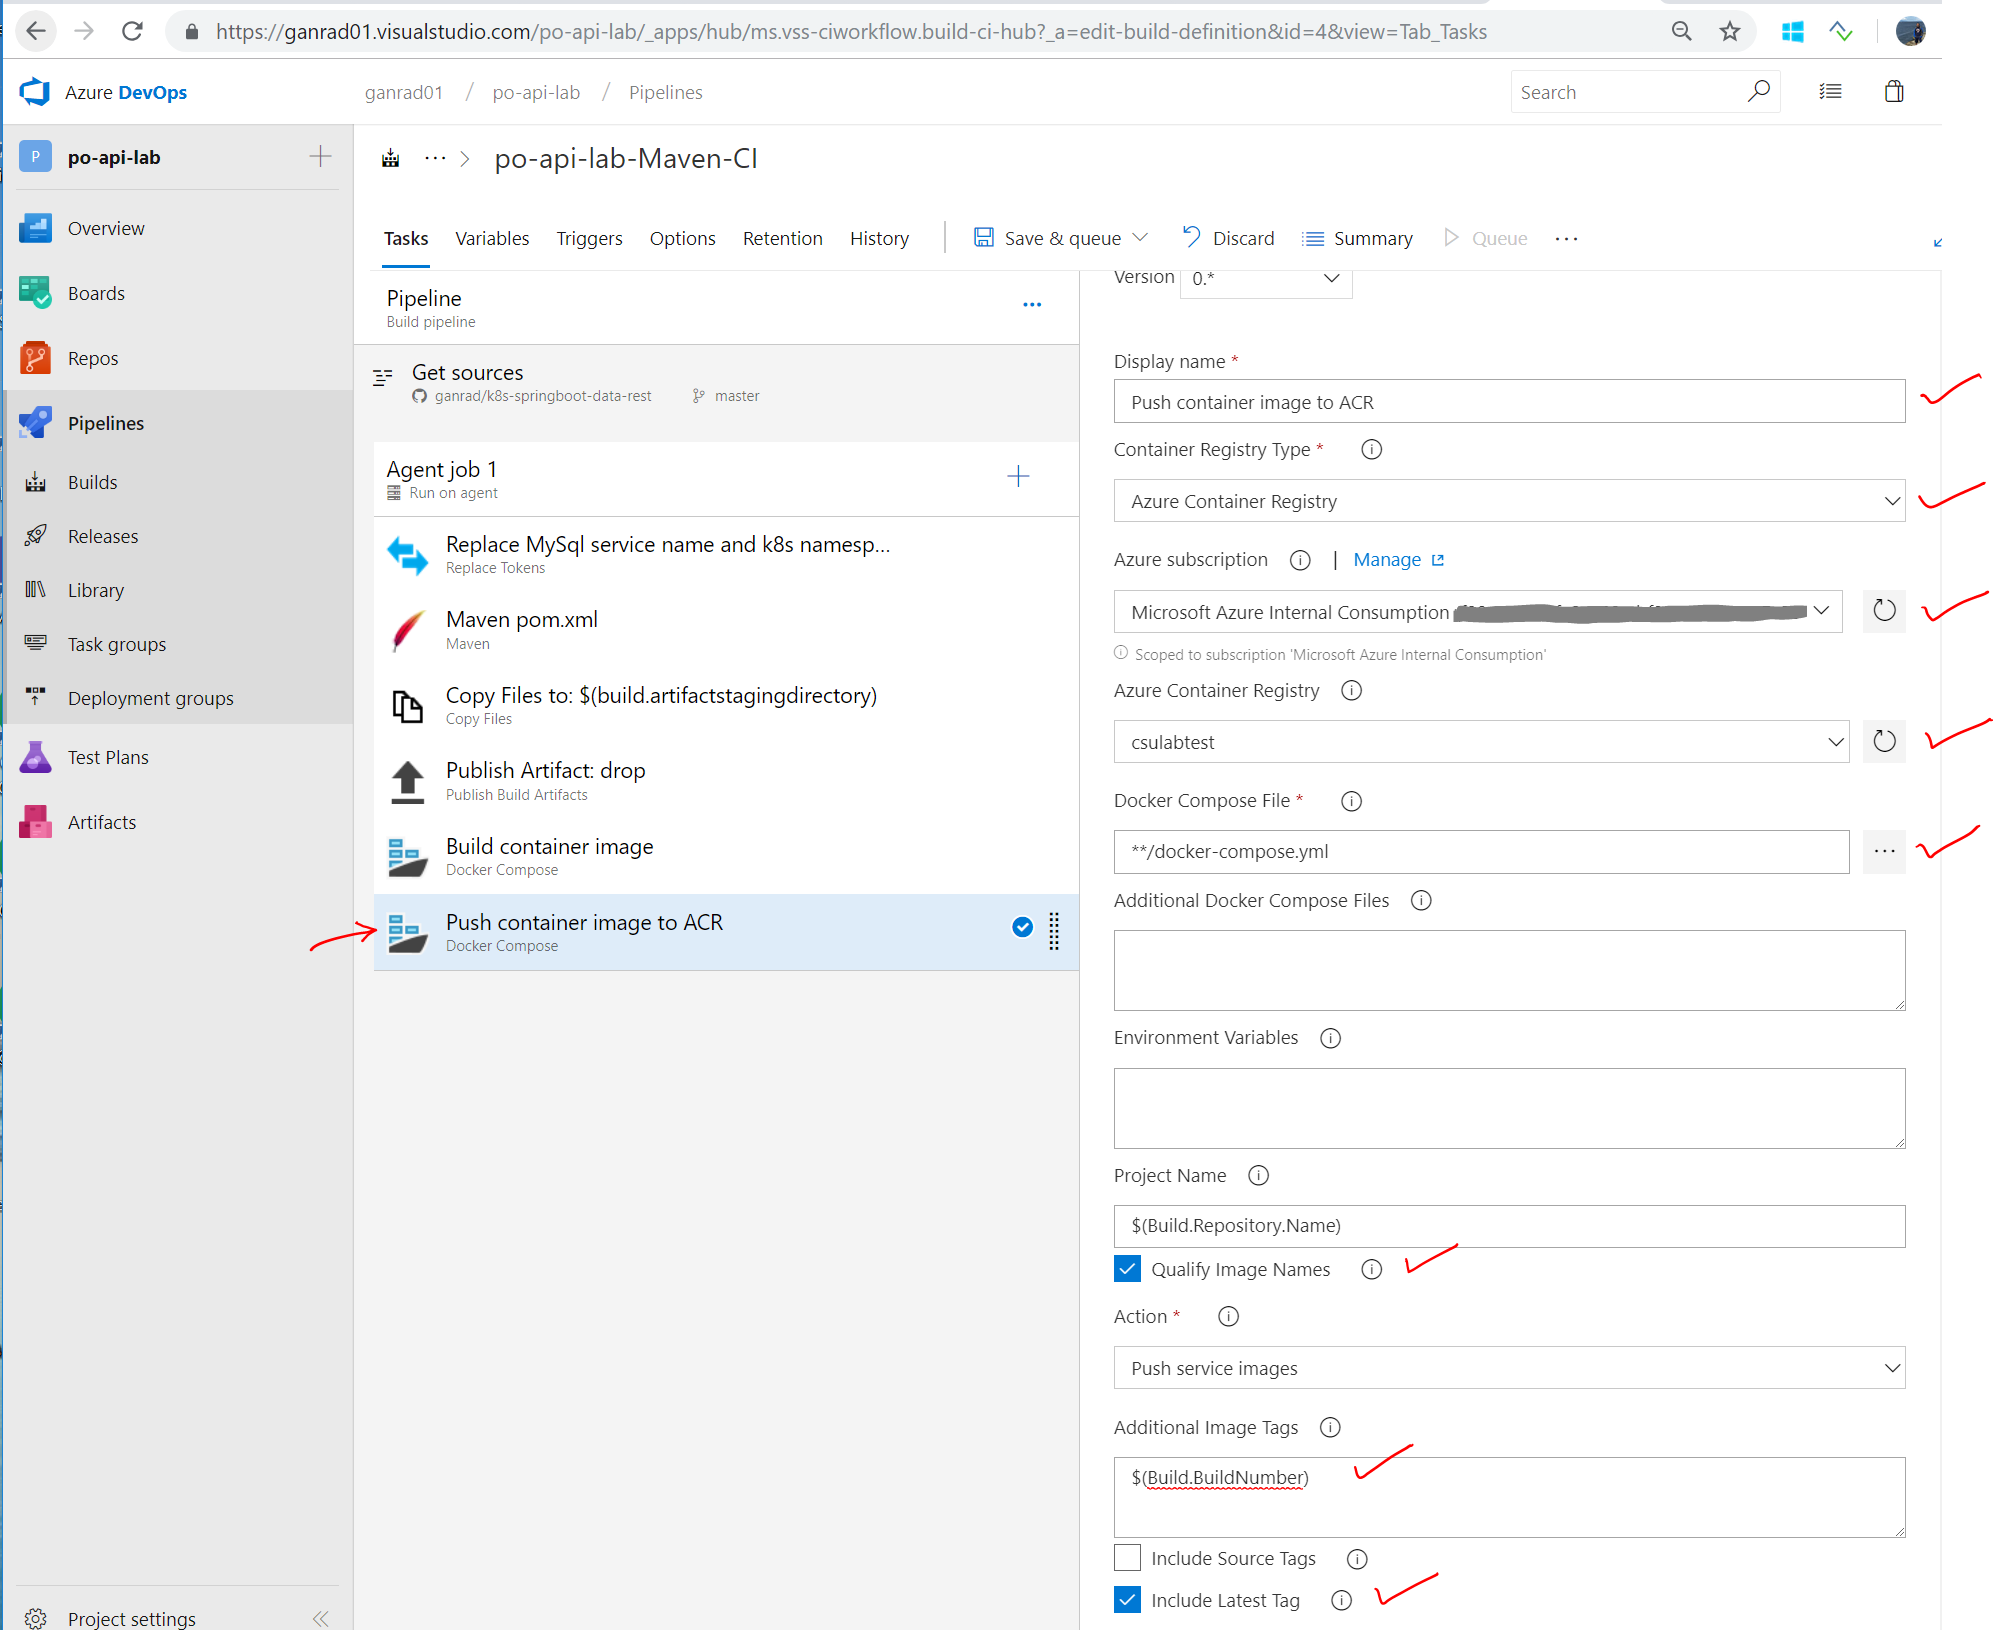
Task: Refresh the Azure Container Registry list
Action: tap(1884, 742)
